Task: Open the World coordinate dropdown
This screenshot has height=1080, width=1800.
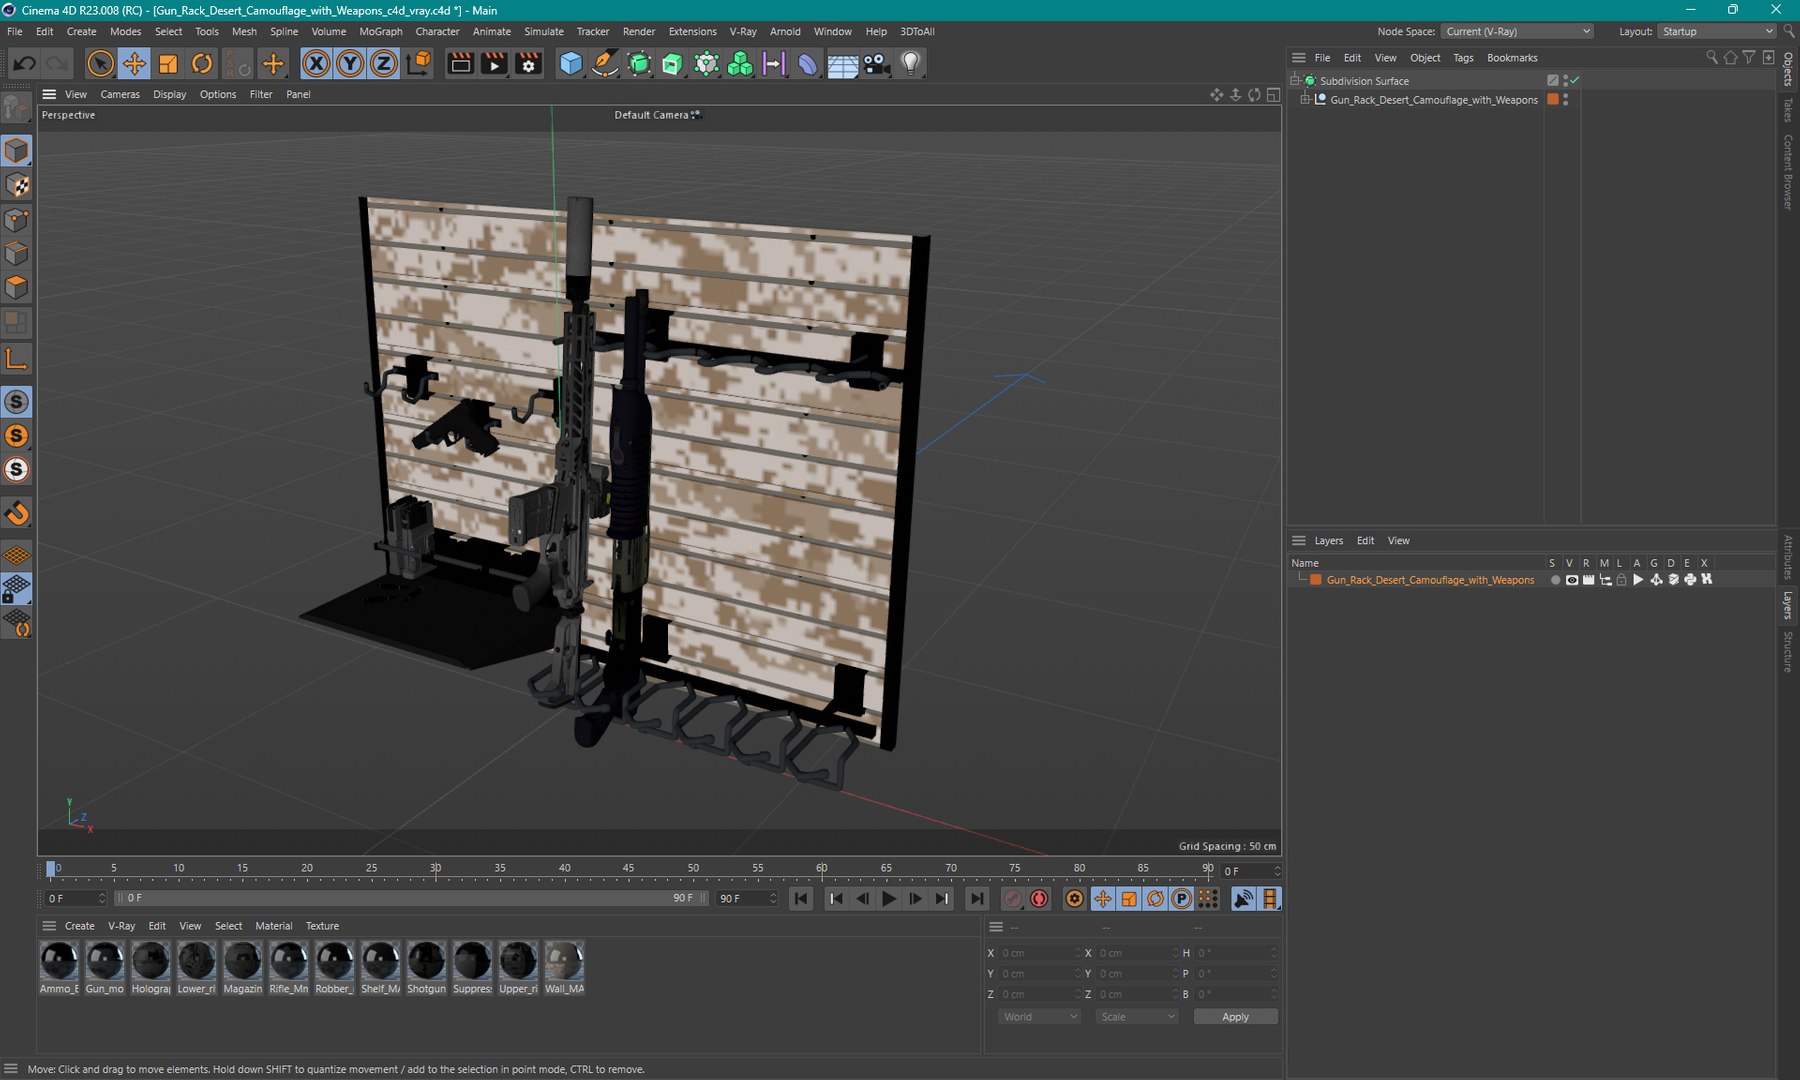Action: point(1039,1016)
